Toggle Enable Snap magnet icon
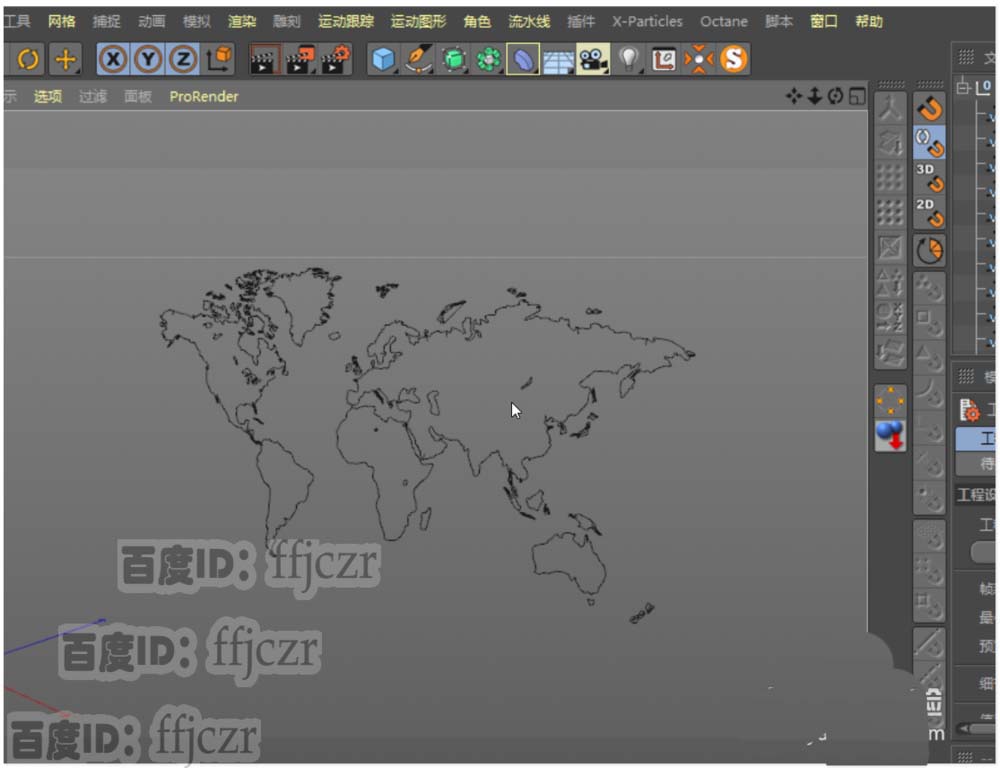Viewport: 1000px width, 768px height. click(929, 108)
